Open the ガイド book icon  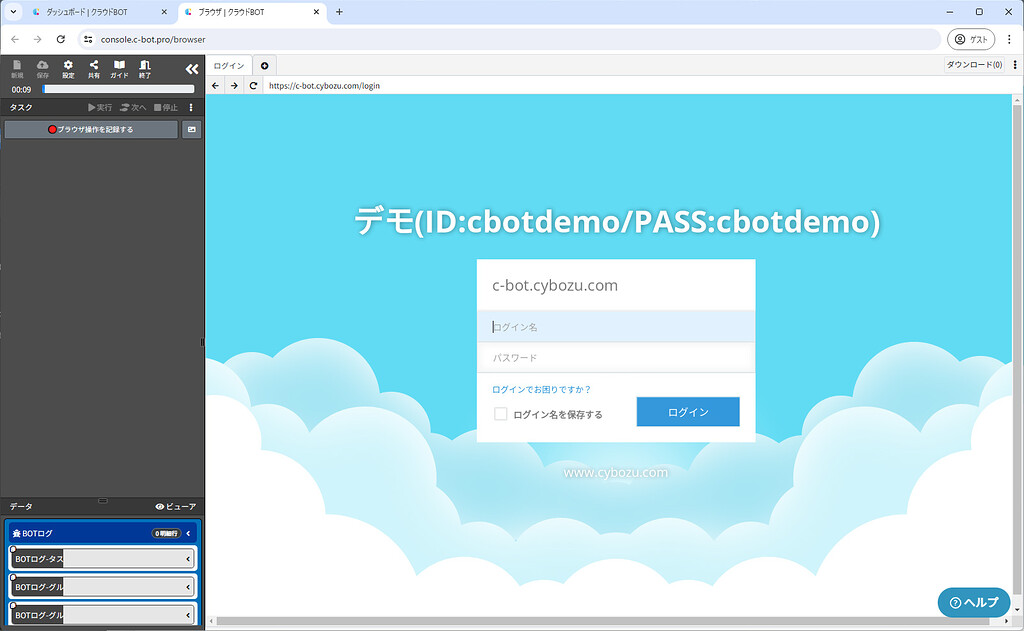[x=119, y=68]
